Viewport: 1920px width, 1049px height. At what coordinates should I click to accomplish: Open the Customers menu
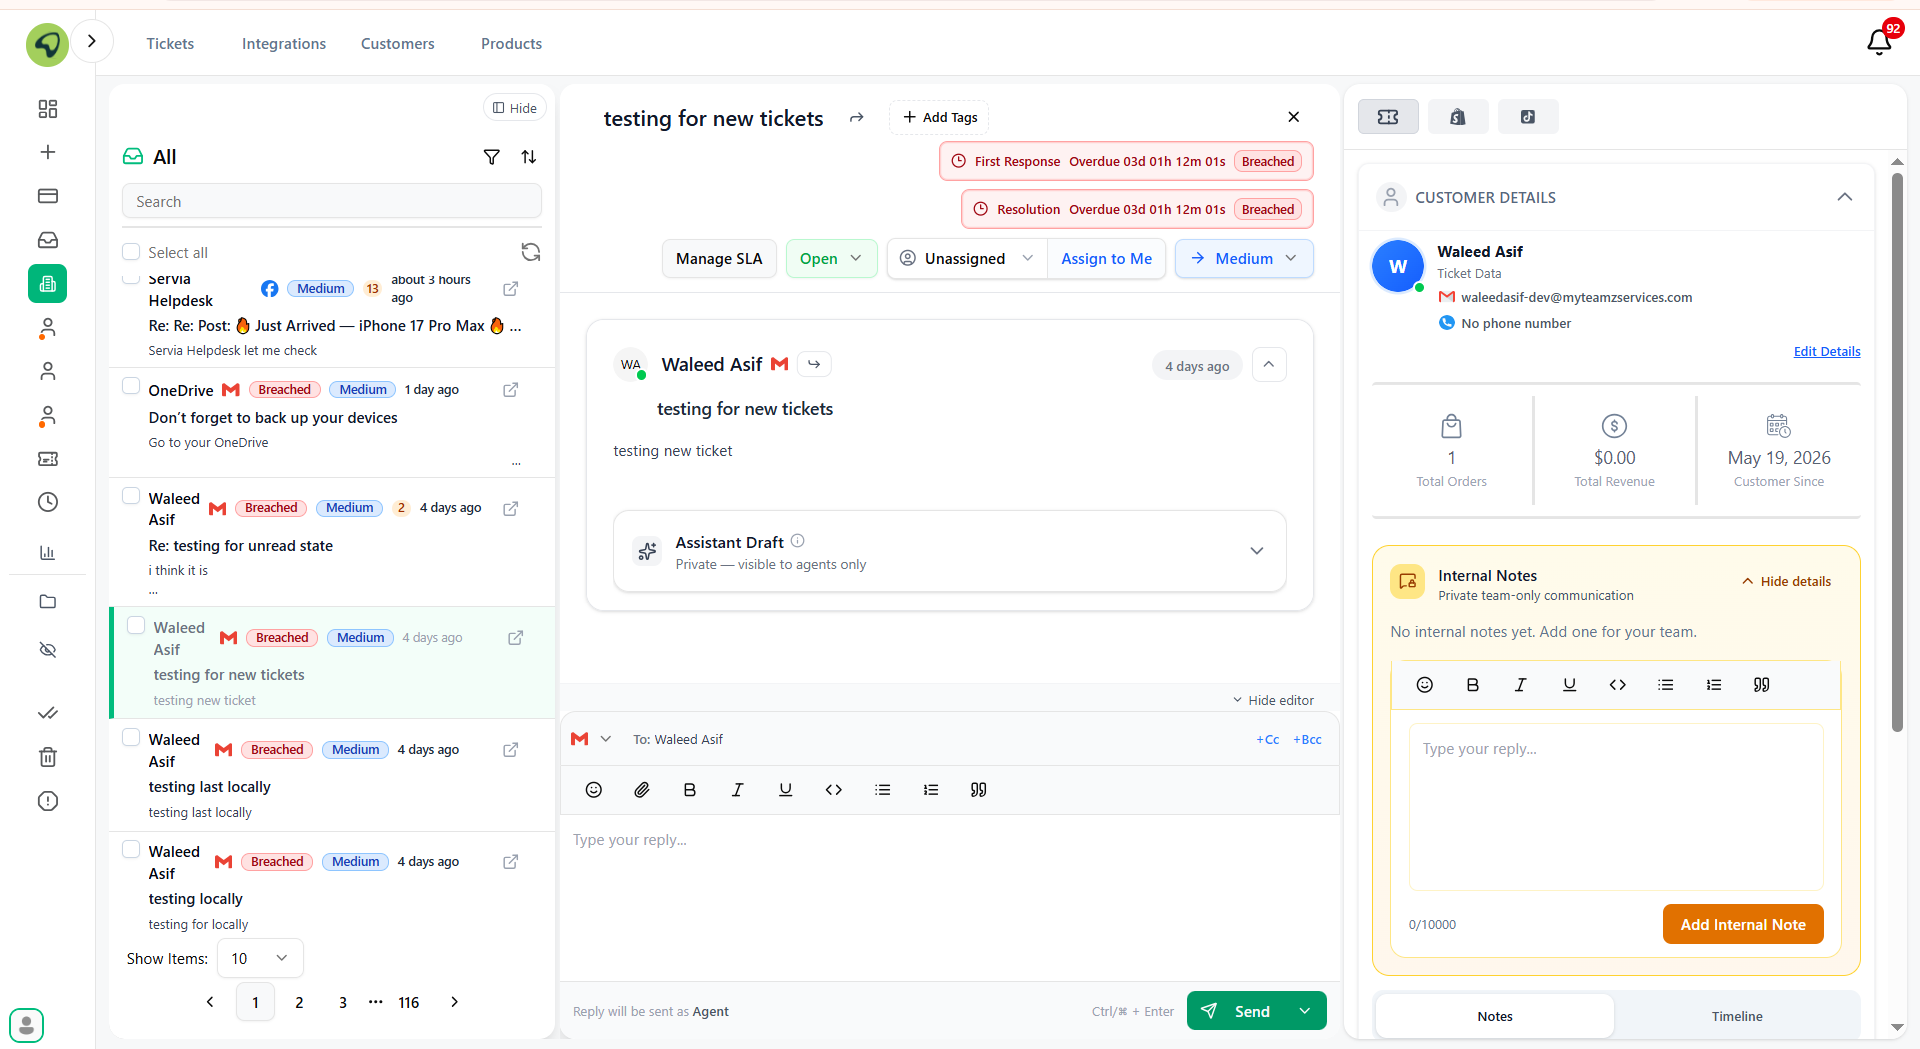[398, 44]
